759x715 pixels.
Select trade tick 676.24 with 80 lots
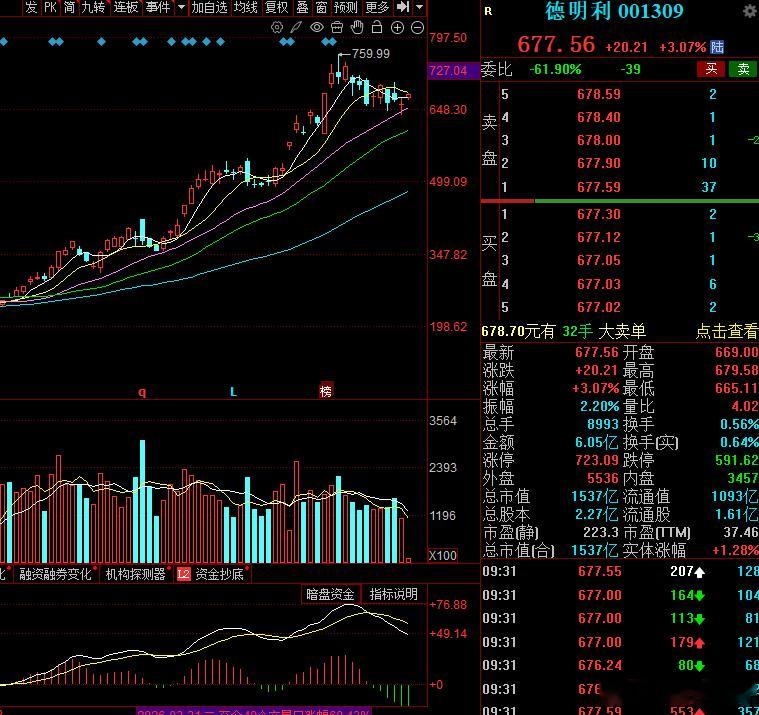tap(620, 666)
